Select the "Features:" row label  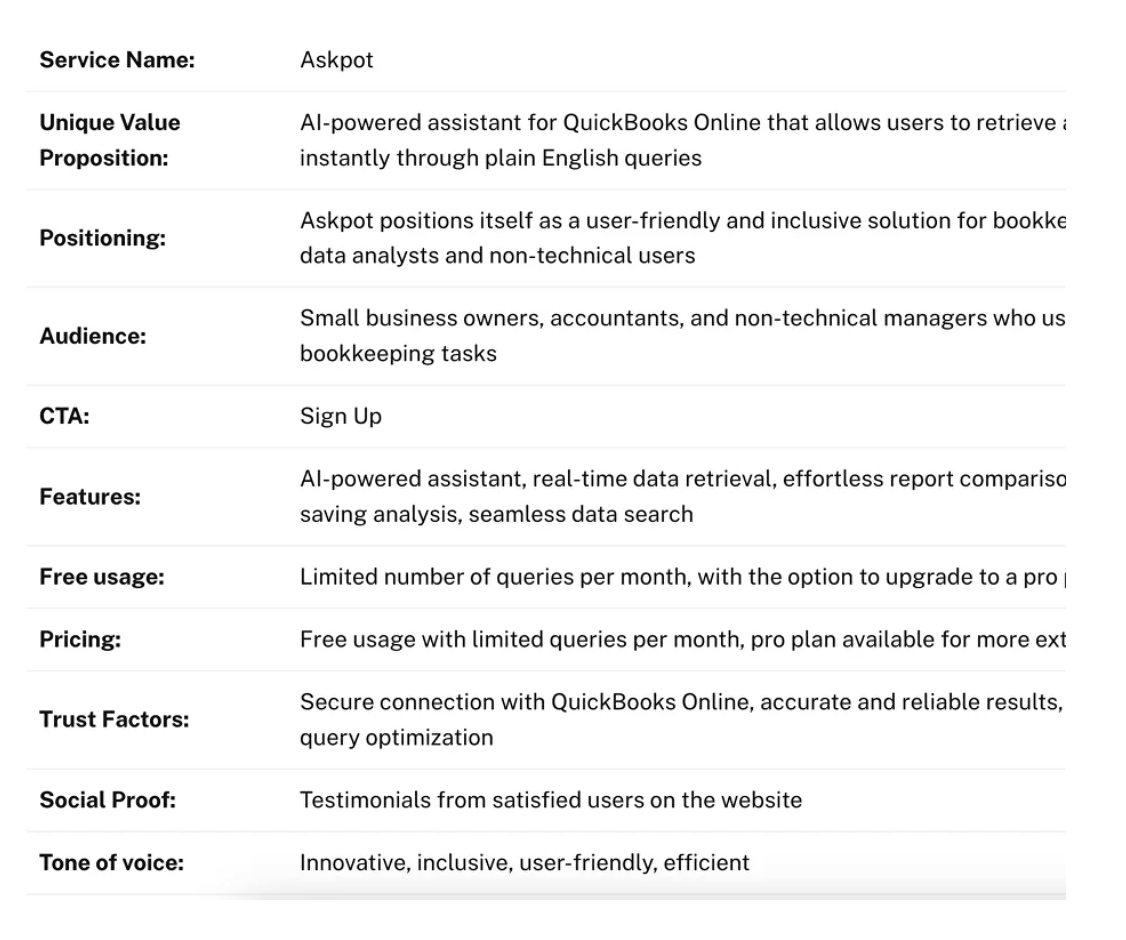click(89, 496)
